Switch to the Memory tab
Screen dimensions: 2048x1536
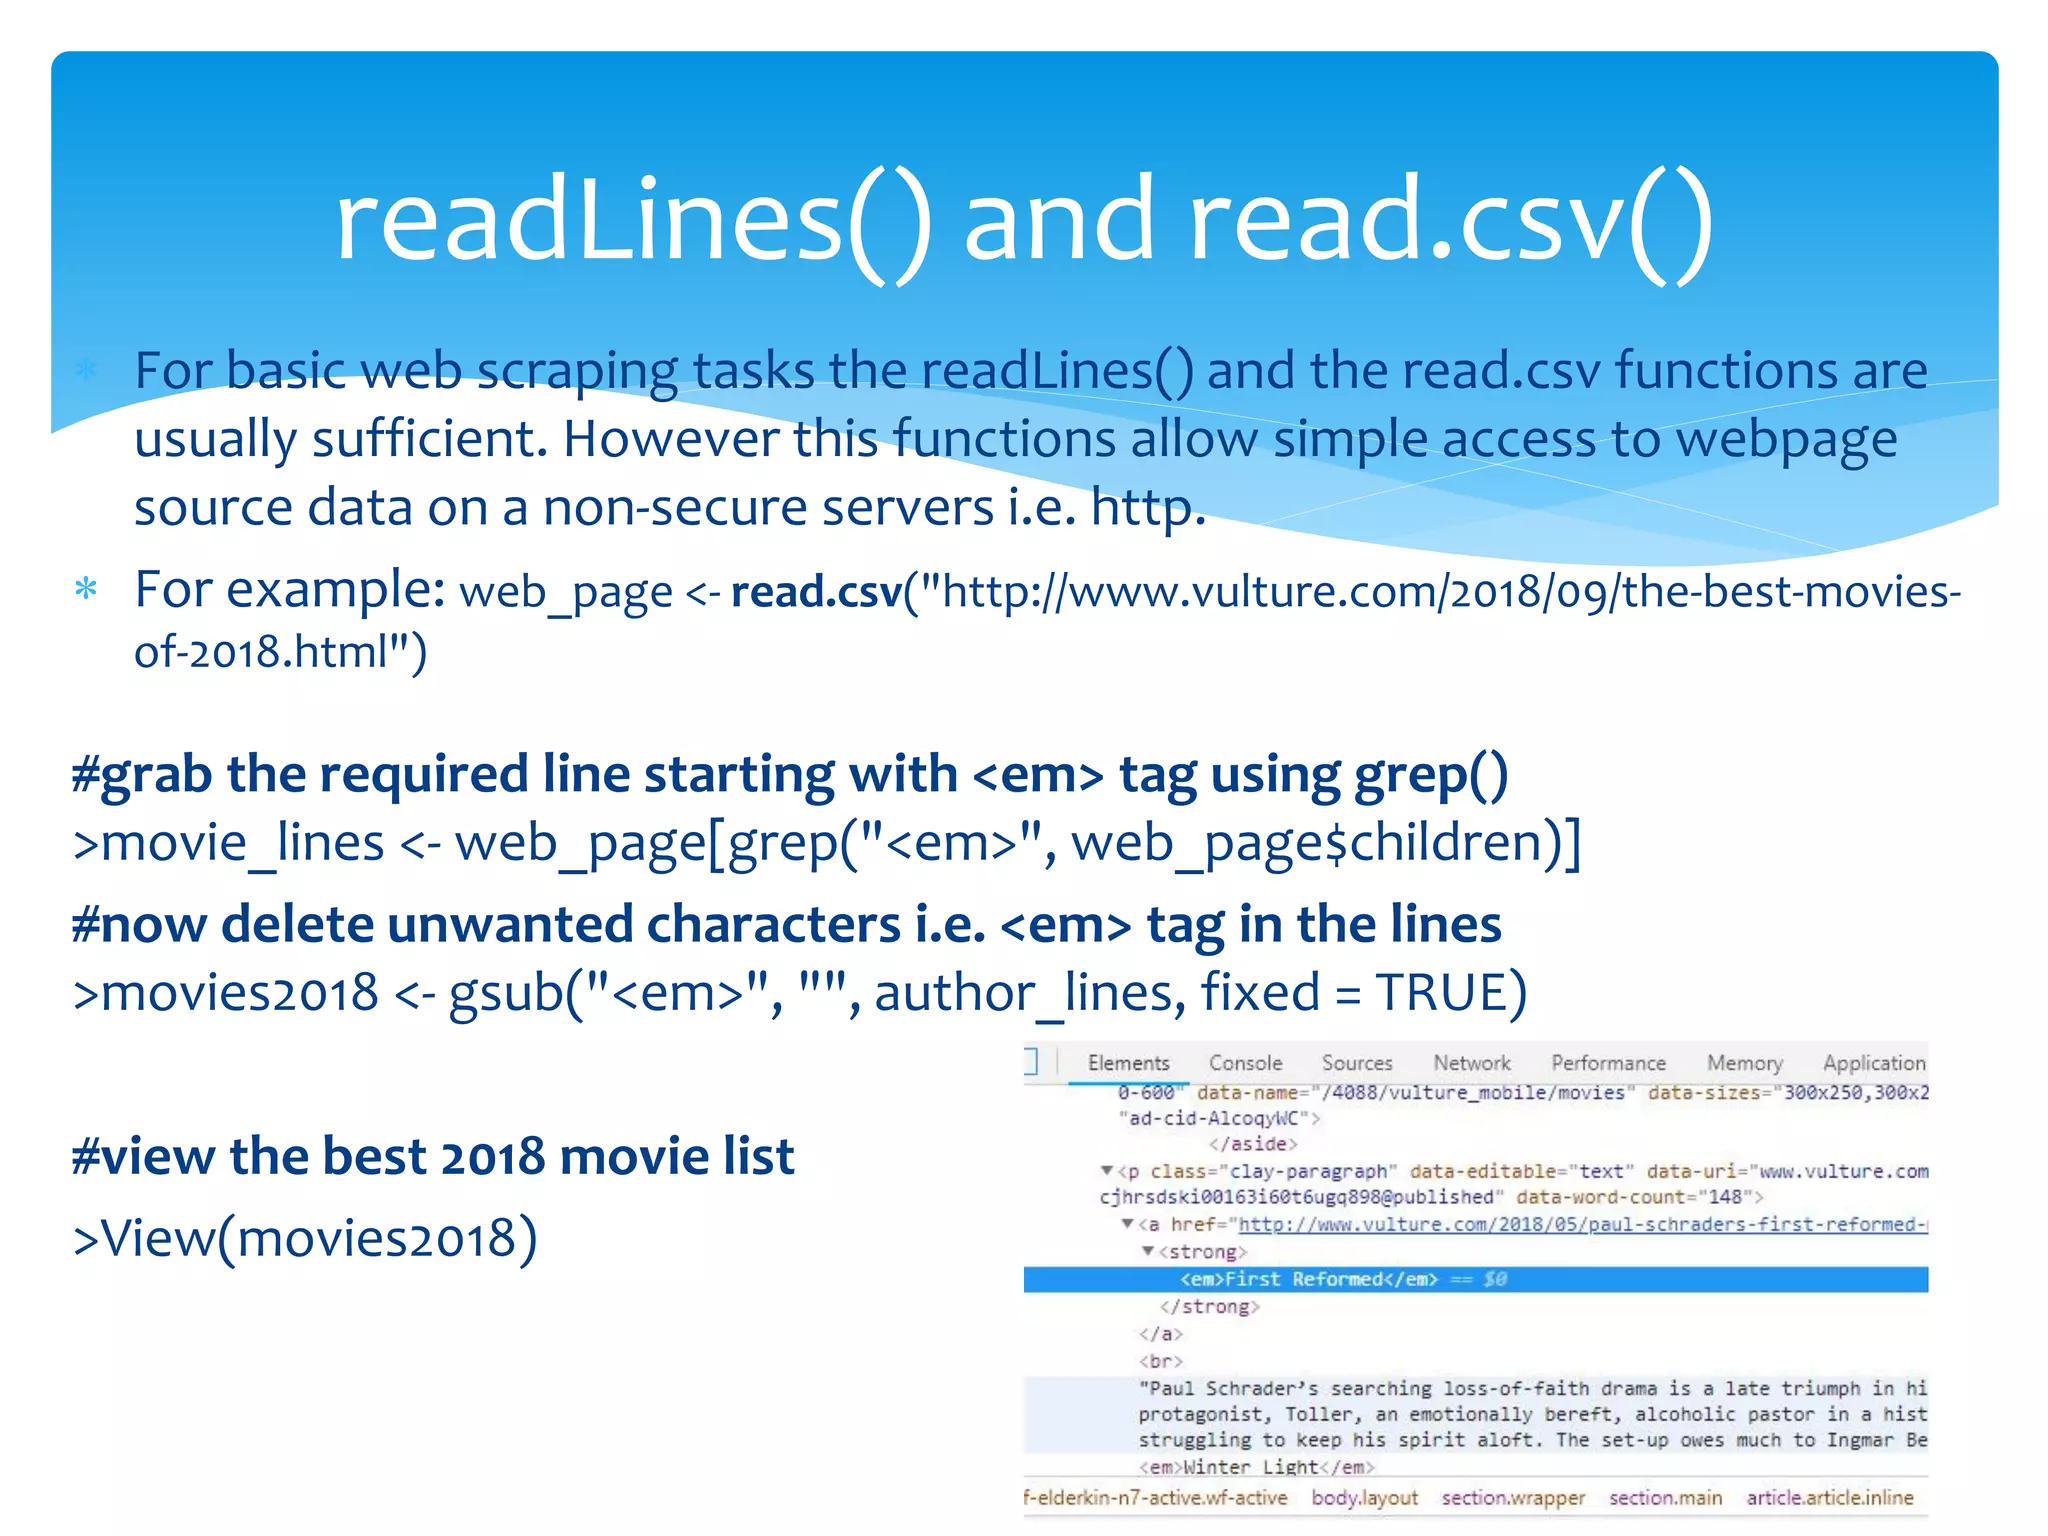click(1745, 1063)
